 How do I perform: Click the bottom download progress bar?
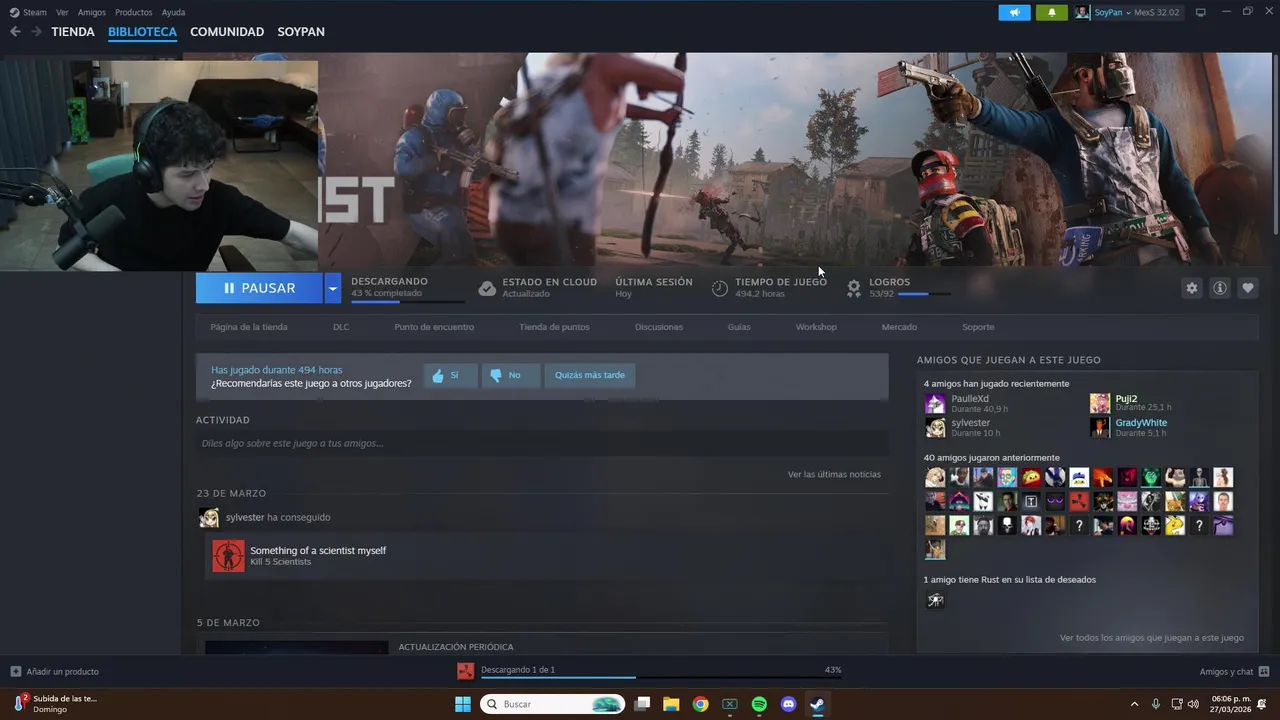click(x=661, y=678)
